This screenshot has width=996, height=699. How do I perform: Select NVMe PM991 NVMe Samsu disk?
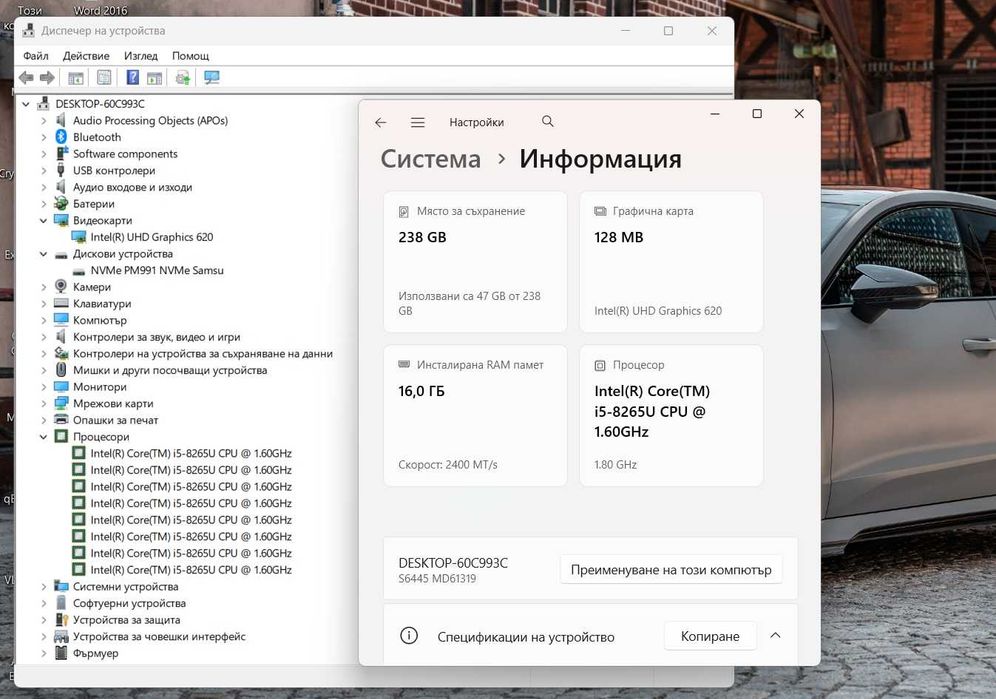(157, 270)
